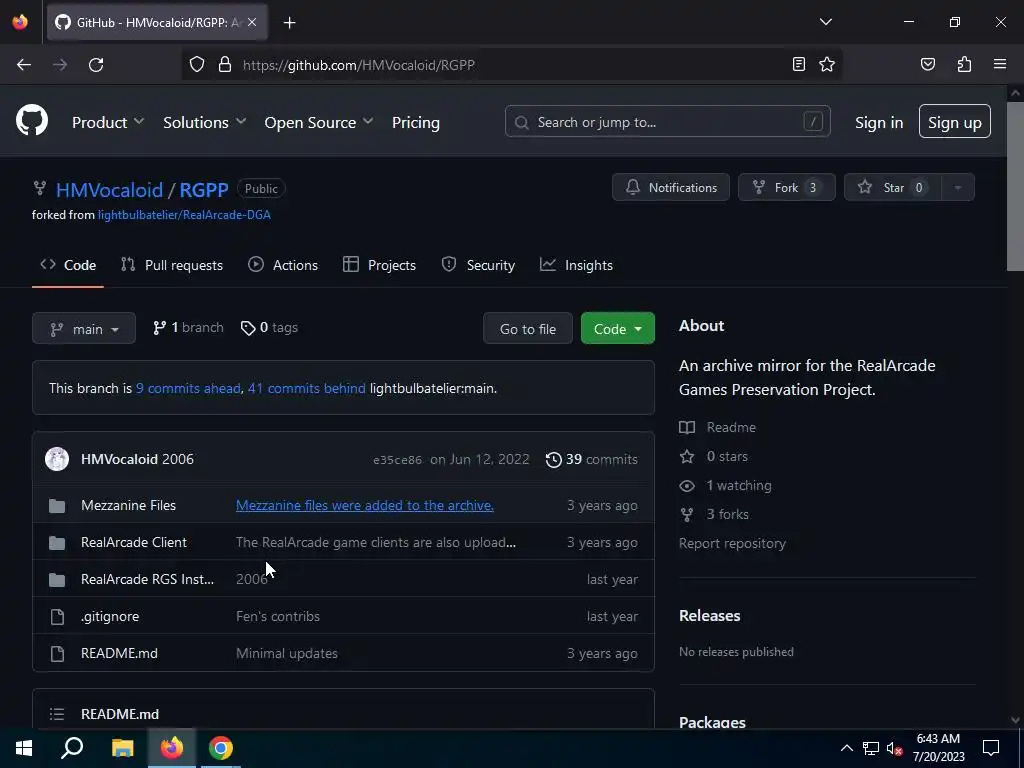Open the Firefox extensions puzzle icon
Screen dimensions: 1024x768
click(x=964, y=64)
